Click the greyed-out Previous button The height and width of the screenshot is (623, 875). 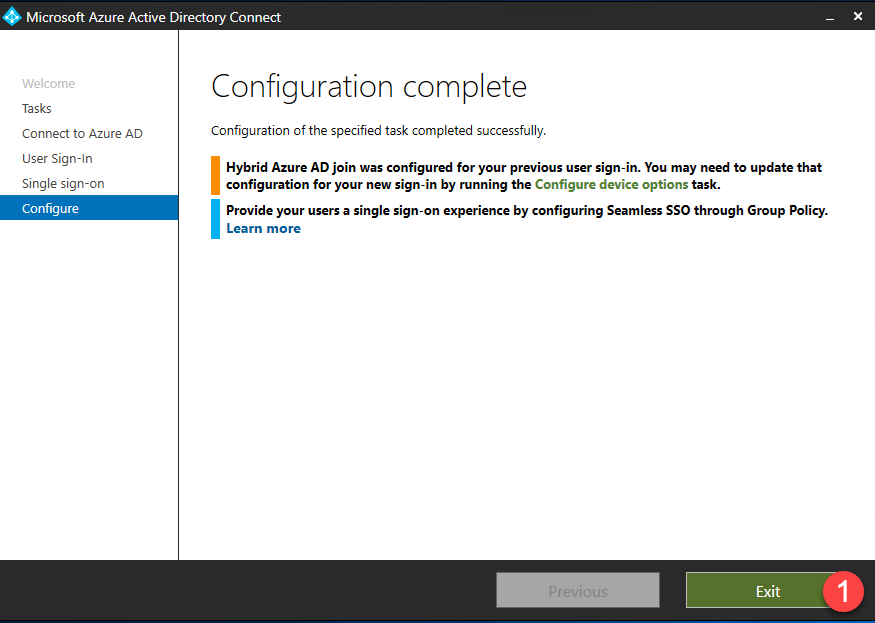(577, 591)
